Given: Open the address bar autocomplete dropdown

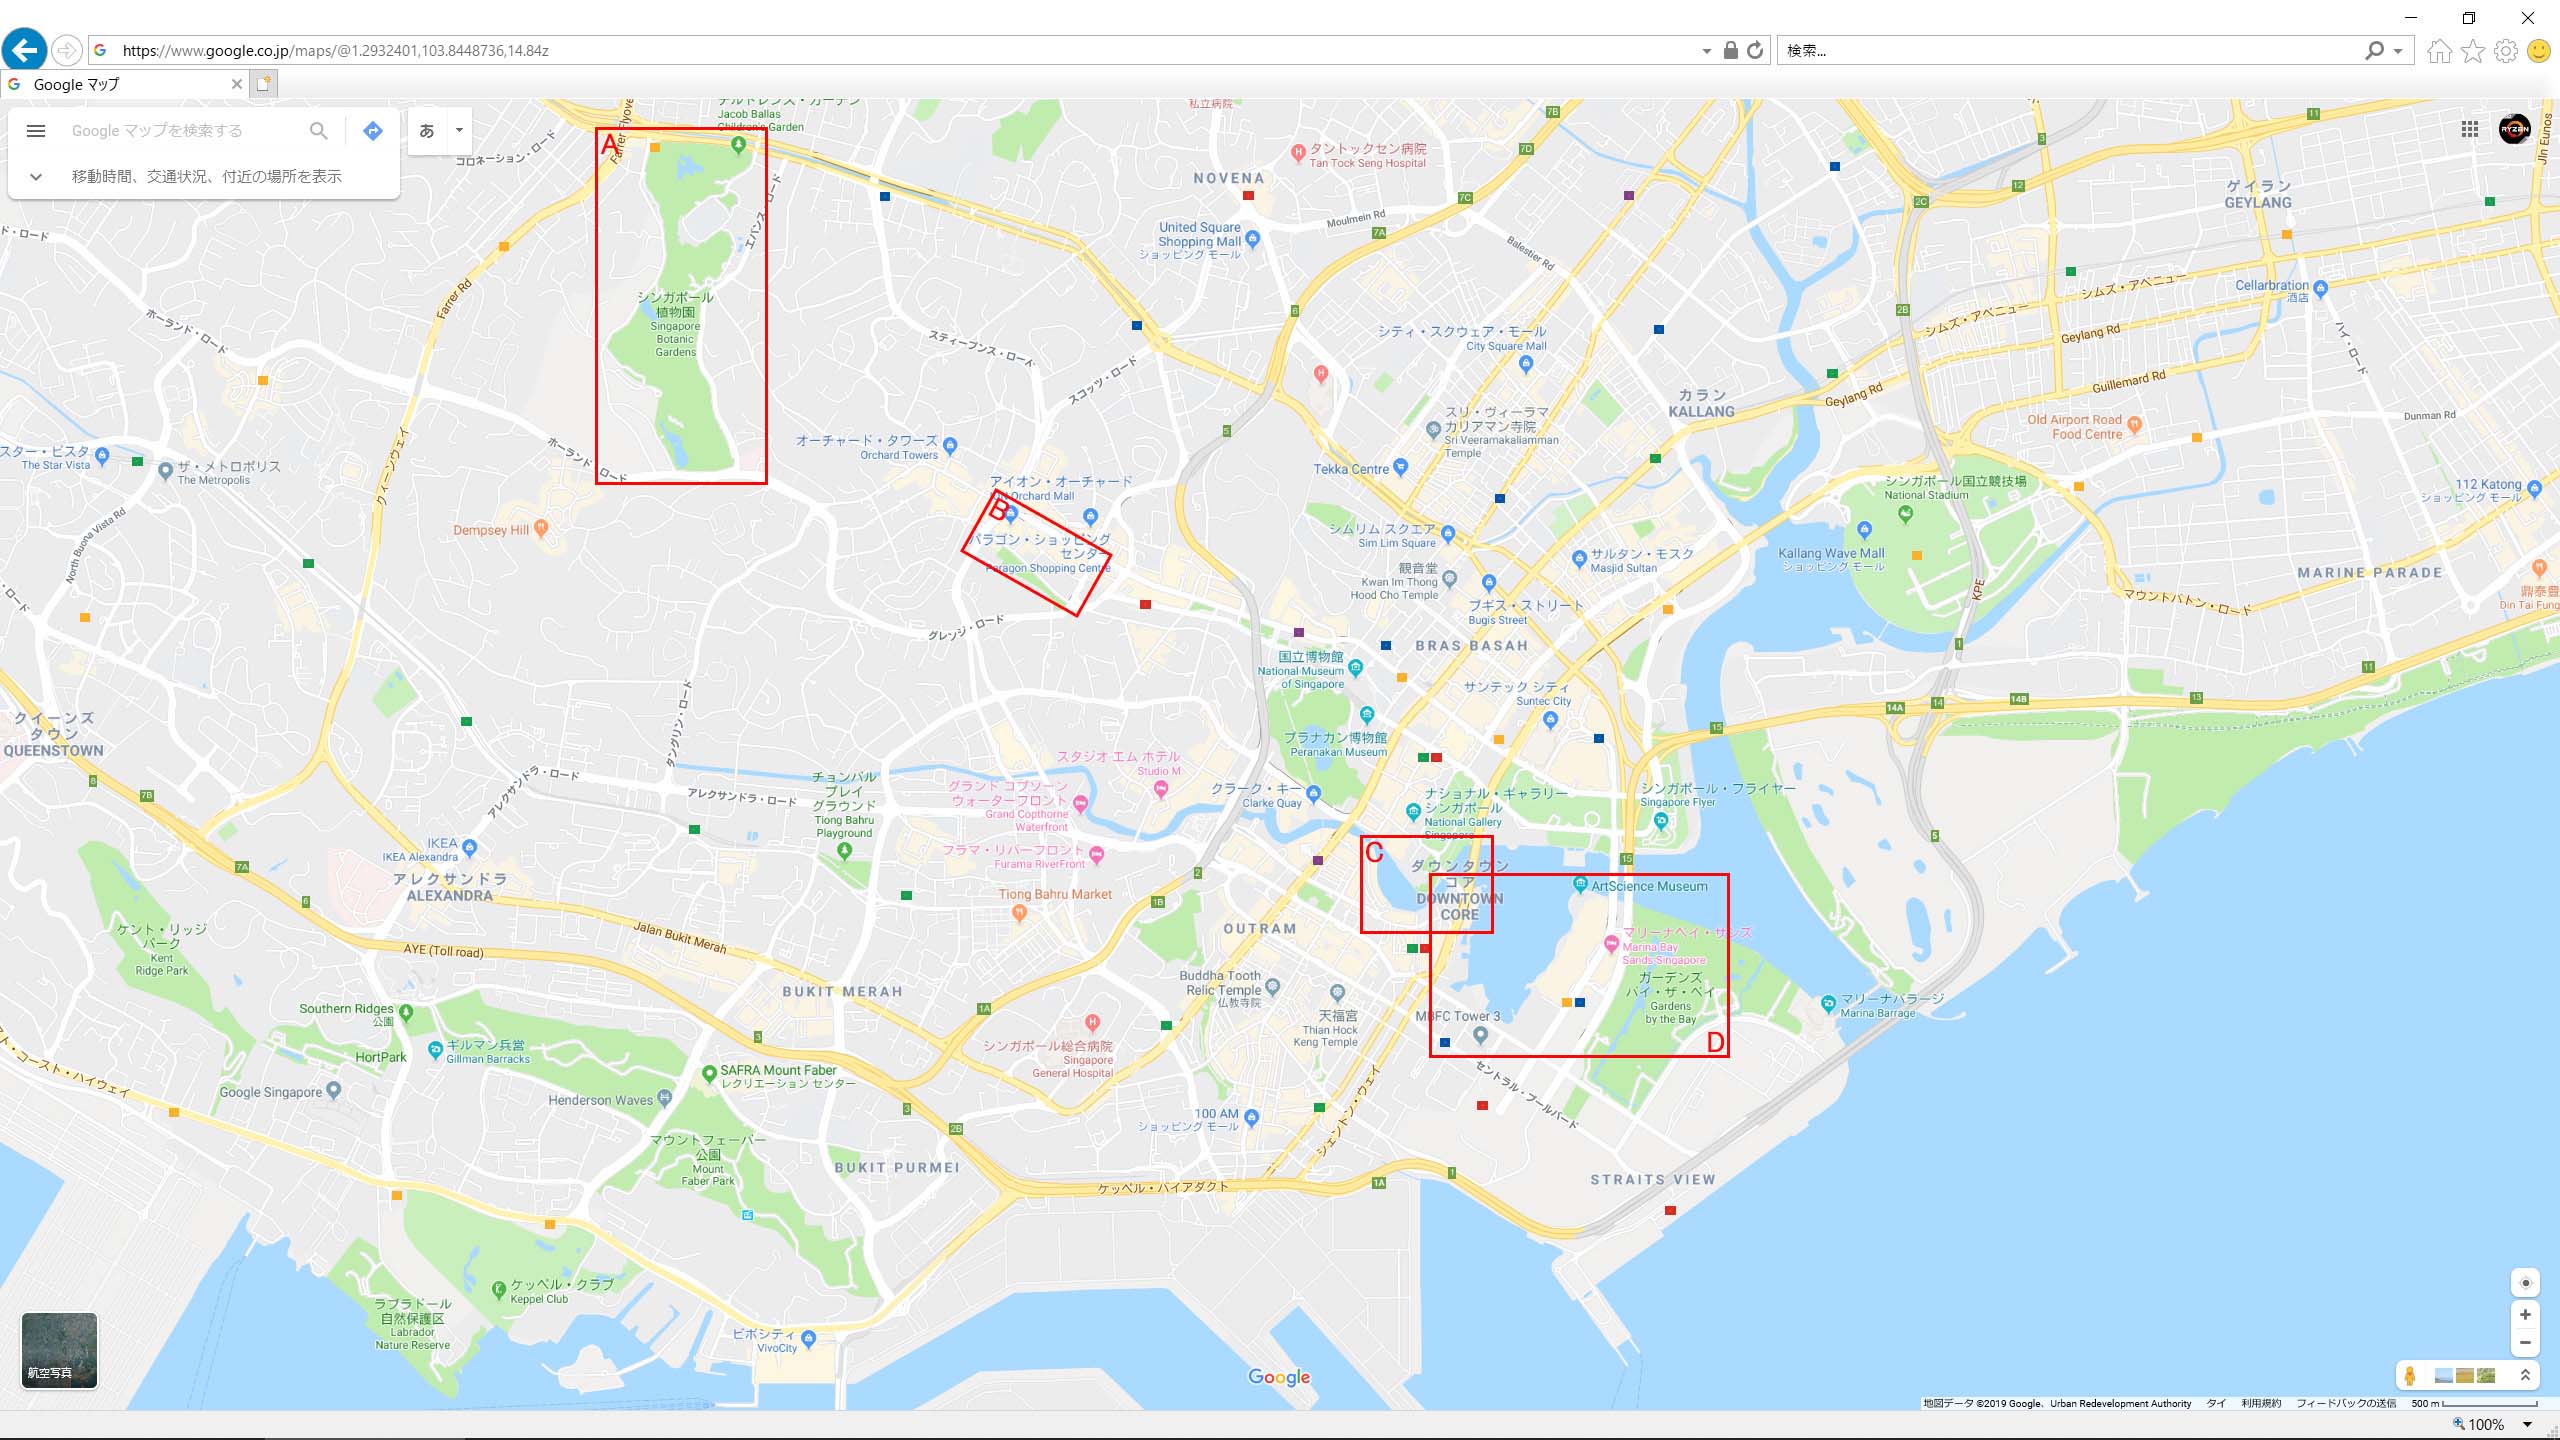Looking at the screenshot, I should [1706, 51].
